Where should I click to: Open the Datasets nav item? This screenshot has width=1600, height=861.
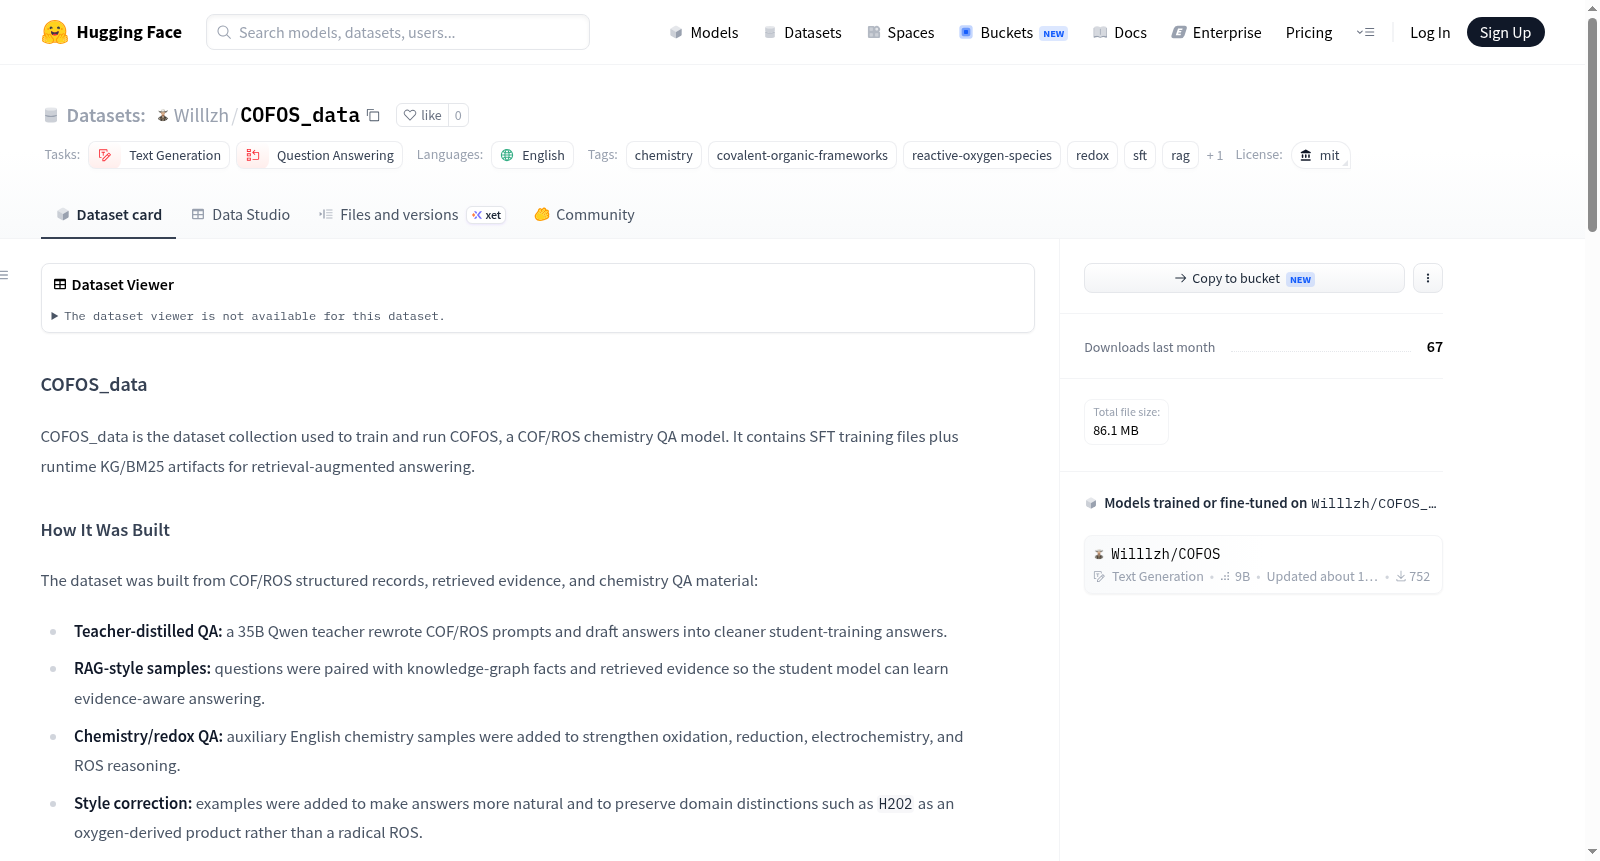tap(802, 32)
